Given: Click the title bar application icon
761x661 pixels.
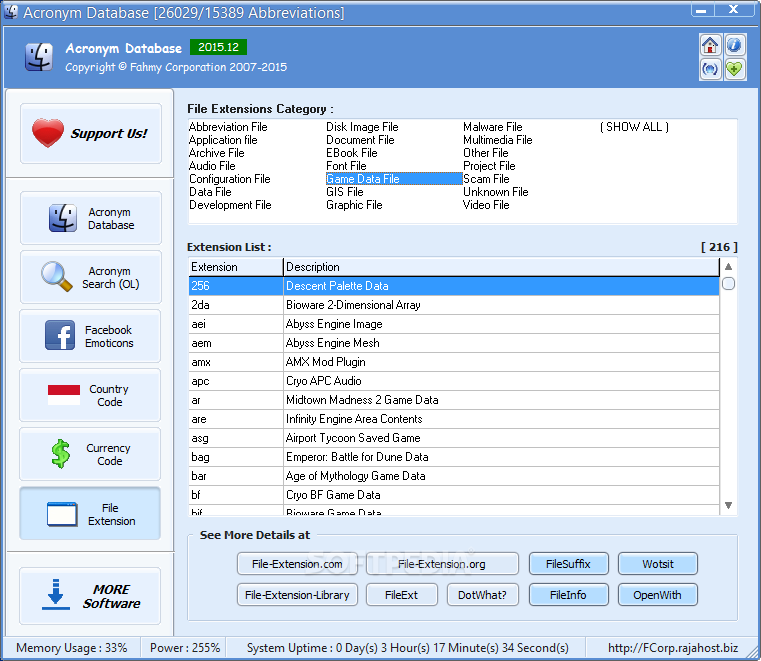Looking at the screenshot, I should click(10, 12).
